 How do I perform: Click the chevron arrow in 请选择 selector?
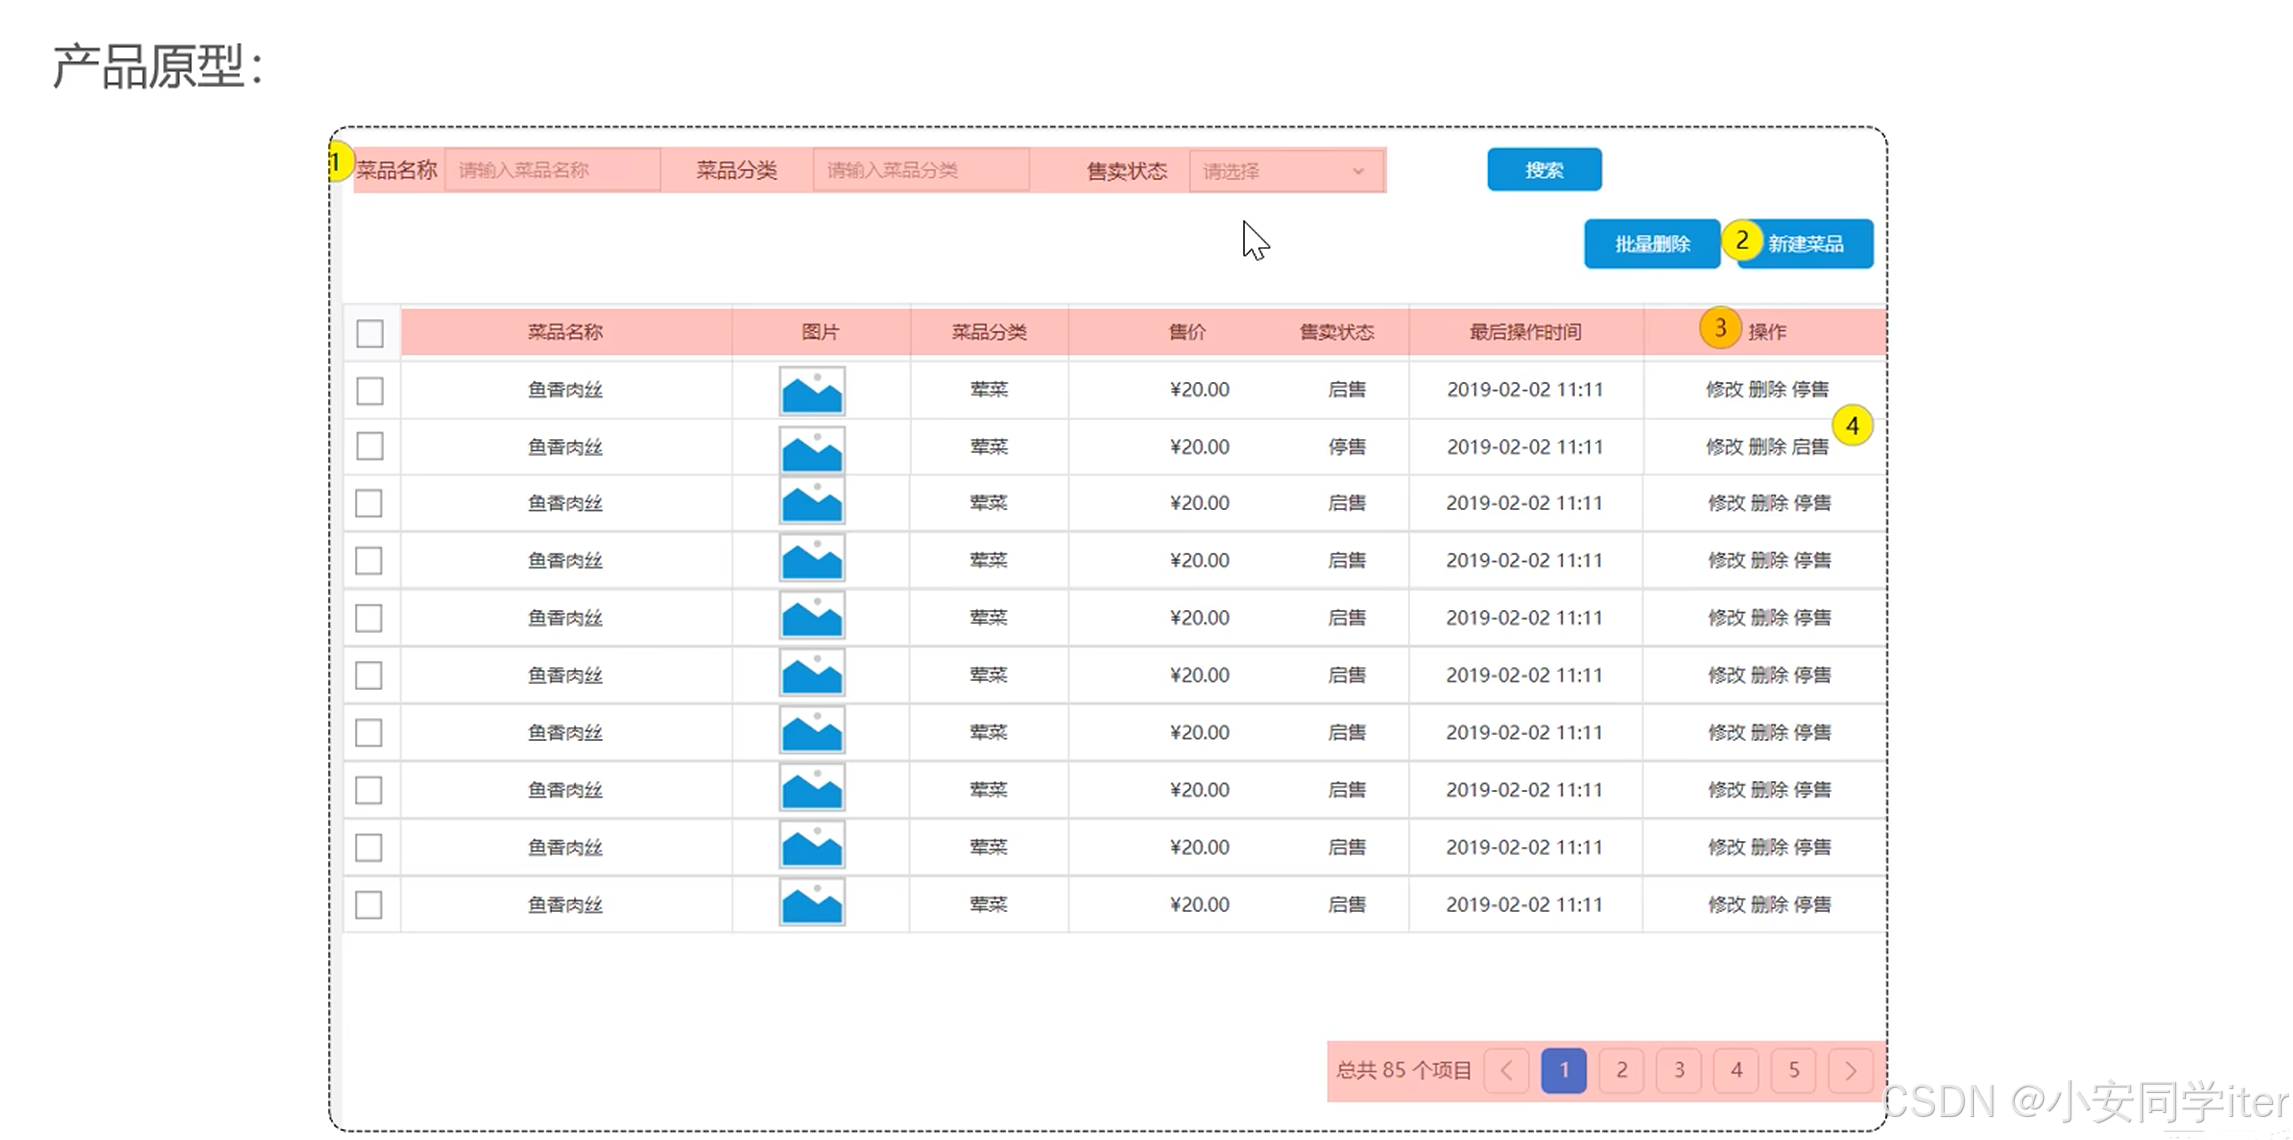(1358, 171)
